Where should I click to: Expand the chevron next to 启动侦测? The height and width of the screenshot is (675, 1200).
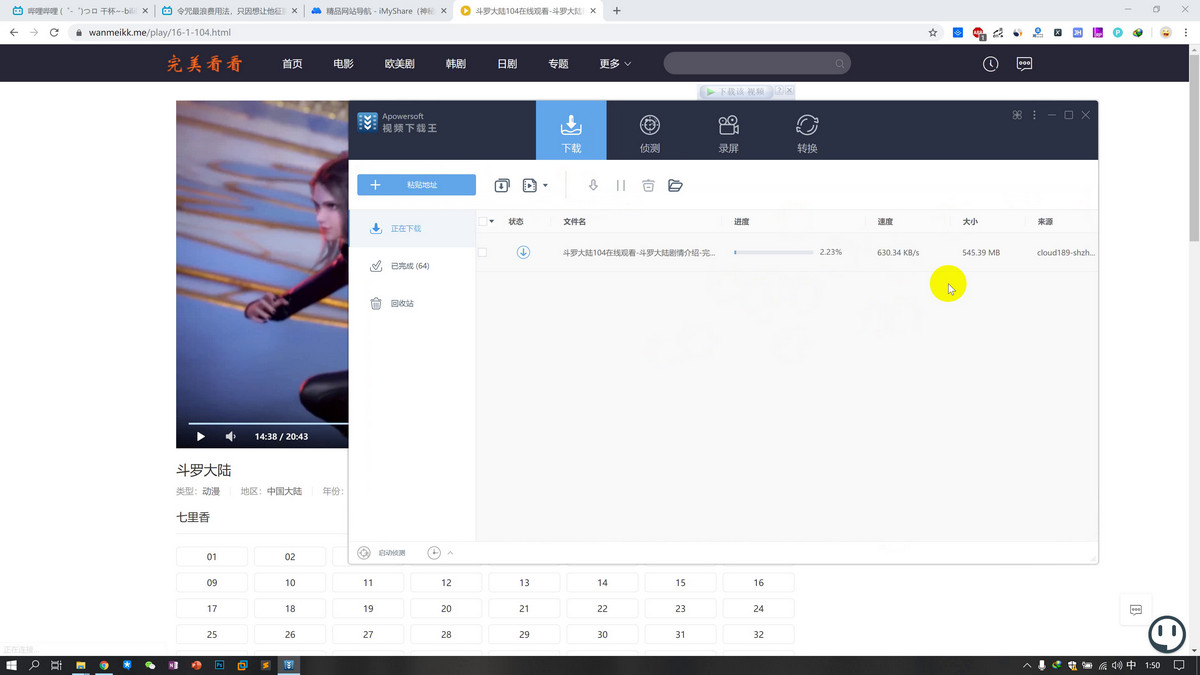point(449,552)
